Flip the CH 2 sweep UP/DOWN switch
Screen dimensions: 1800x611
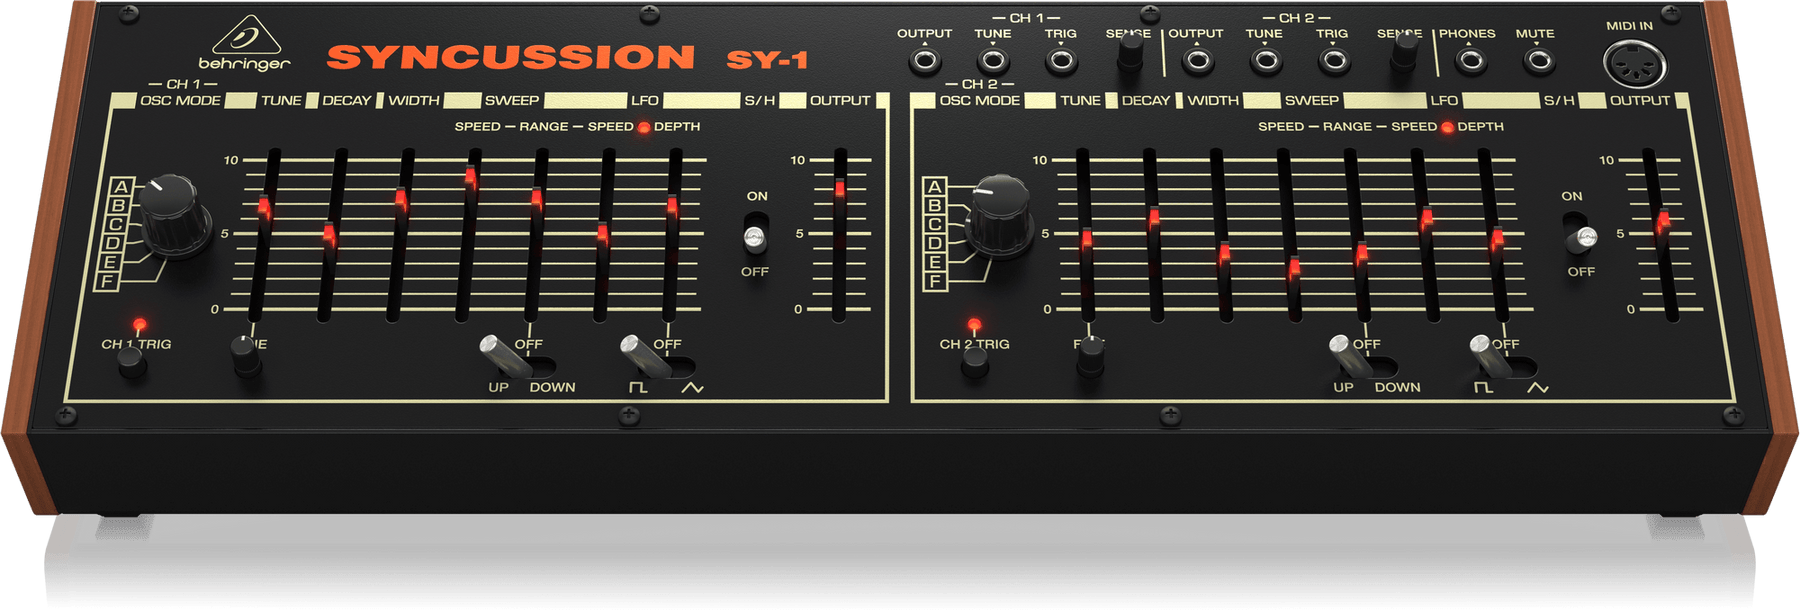tap(1352, 356)
